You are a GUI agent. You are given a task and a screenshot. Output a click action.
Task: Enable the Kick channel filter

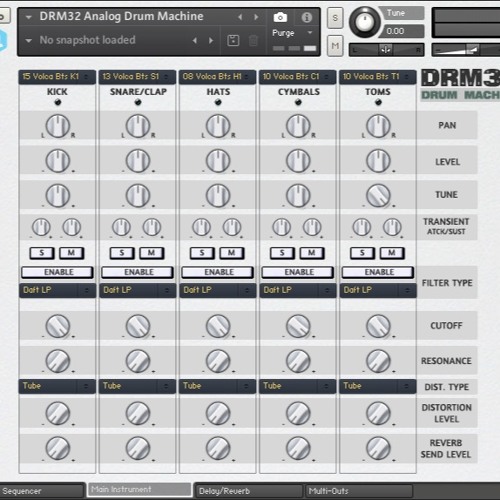[x=57, y=272]
